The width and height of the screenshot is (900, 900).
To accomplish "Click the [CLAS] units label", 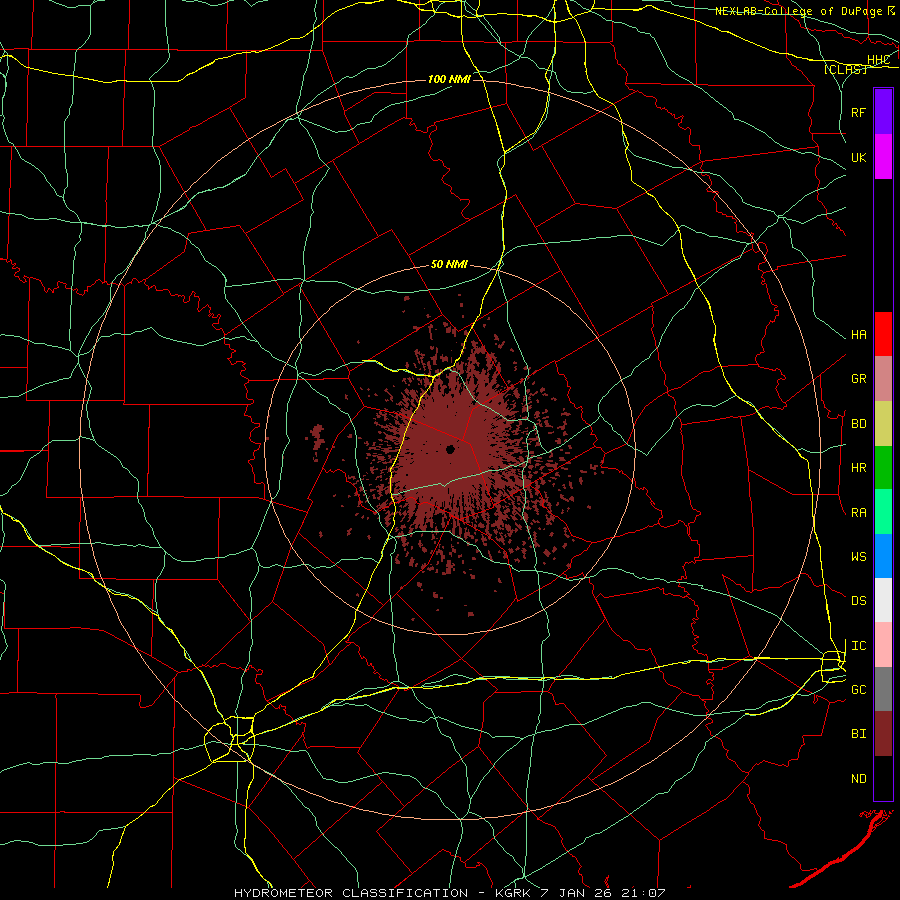I will [x=845, y=69].
